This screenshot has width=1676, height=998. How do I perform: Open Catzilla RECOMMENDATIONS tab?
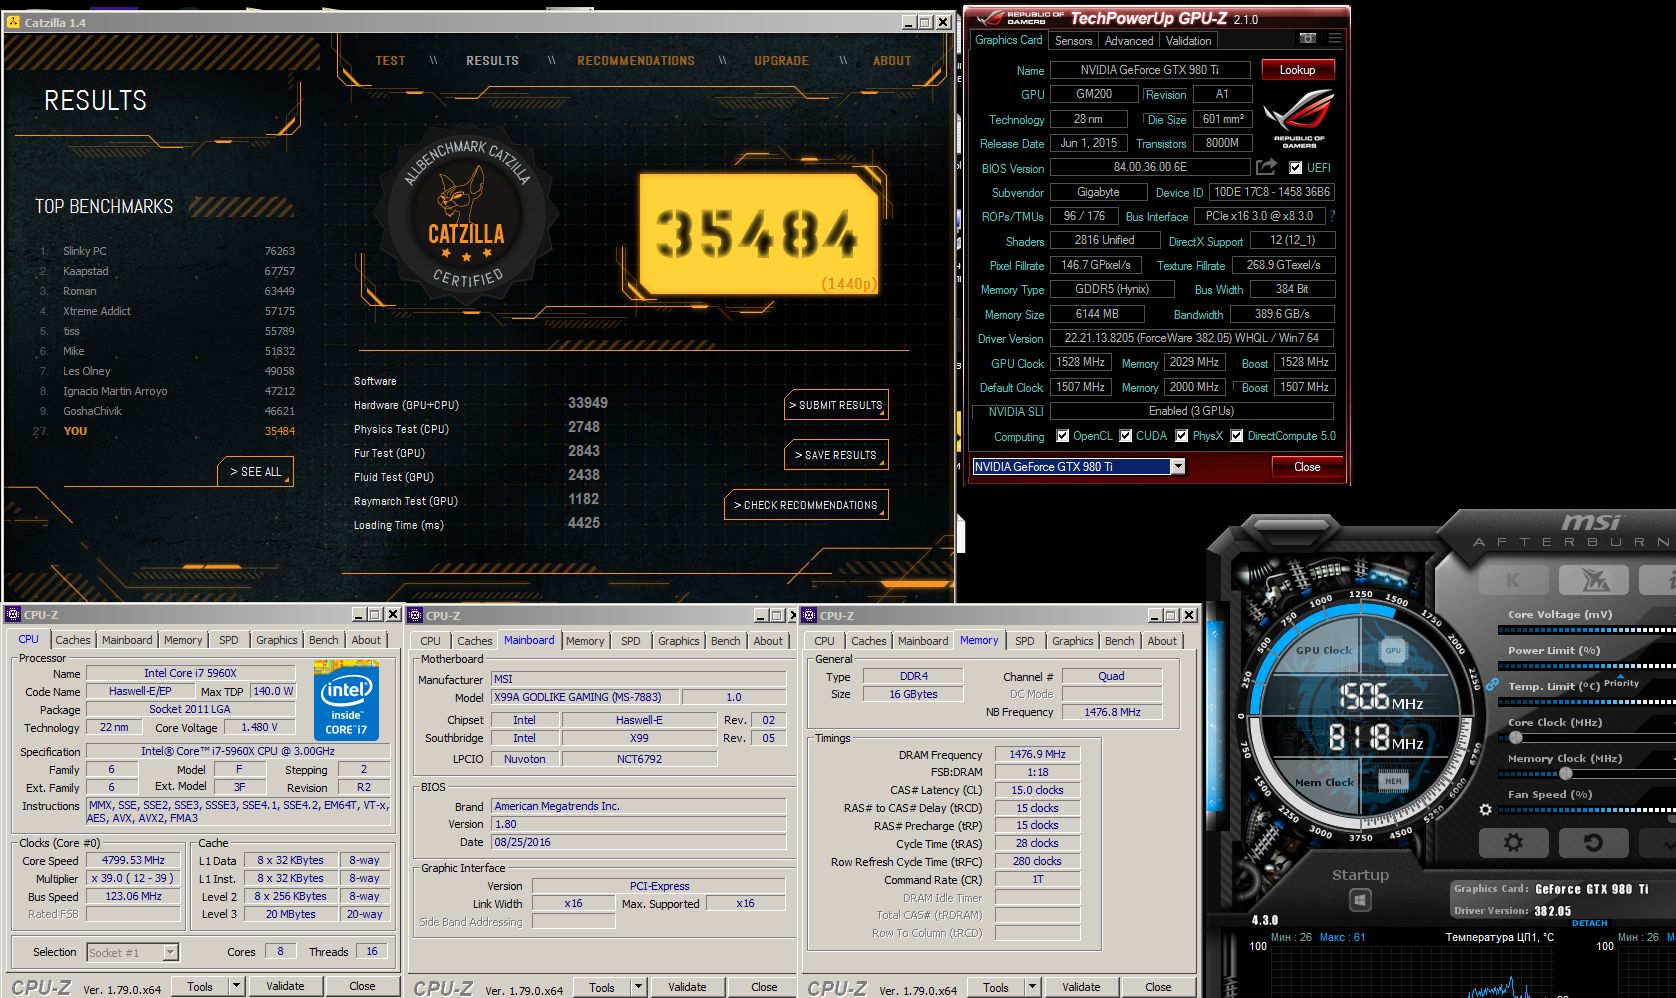(x=636, y=61)
